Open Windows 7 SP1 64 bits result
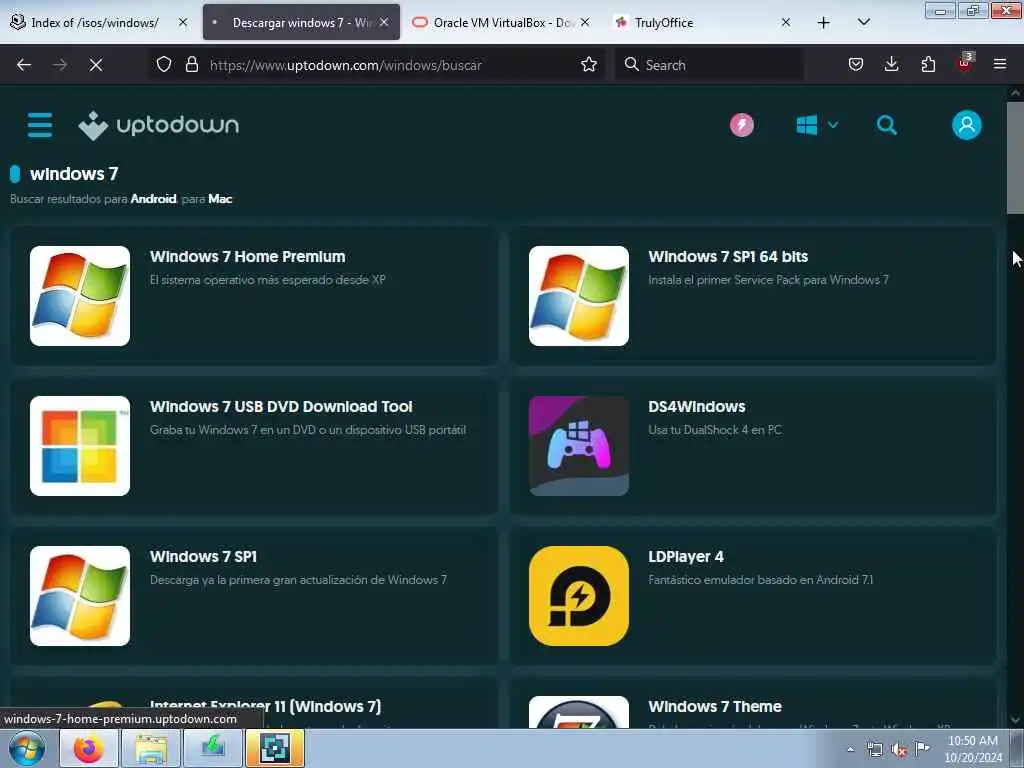The image size is (1024, 768). [x=728, y=257]
